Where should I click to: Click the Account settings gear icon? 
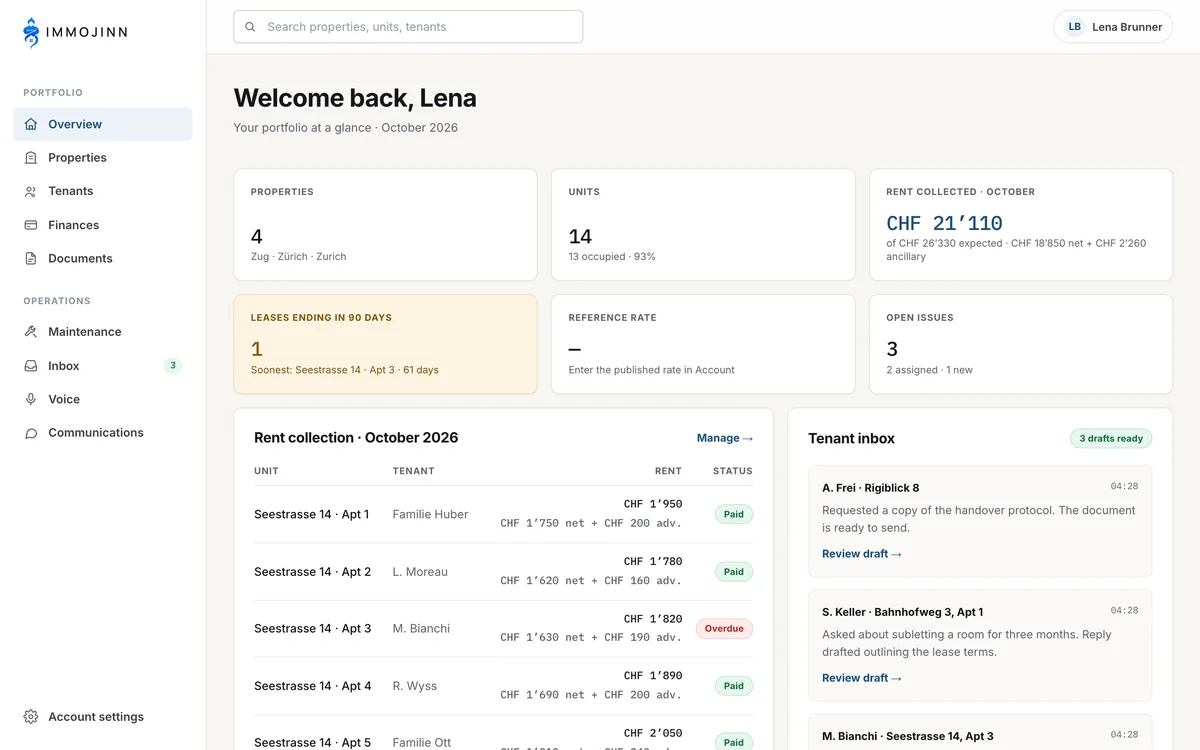tap(31, 717)
